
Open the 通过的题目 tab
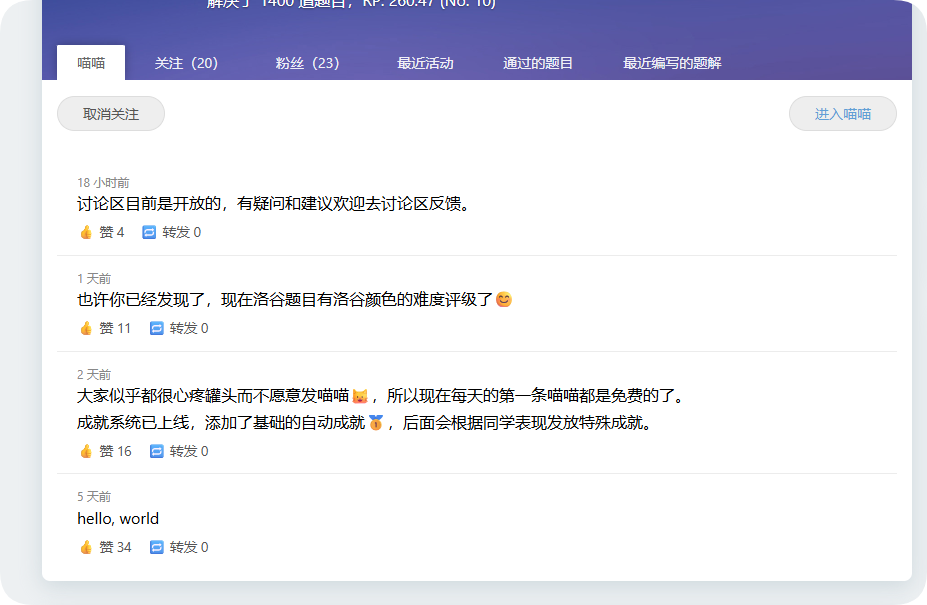[537, 63]
